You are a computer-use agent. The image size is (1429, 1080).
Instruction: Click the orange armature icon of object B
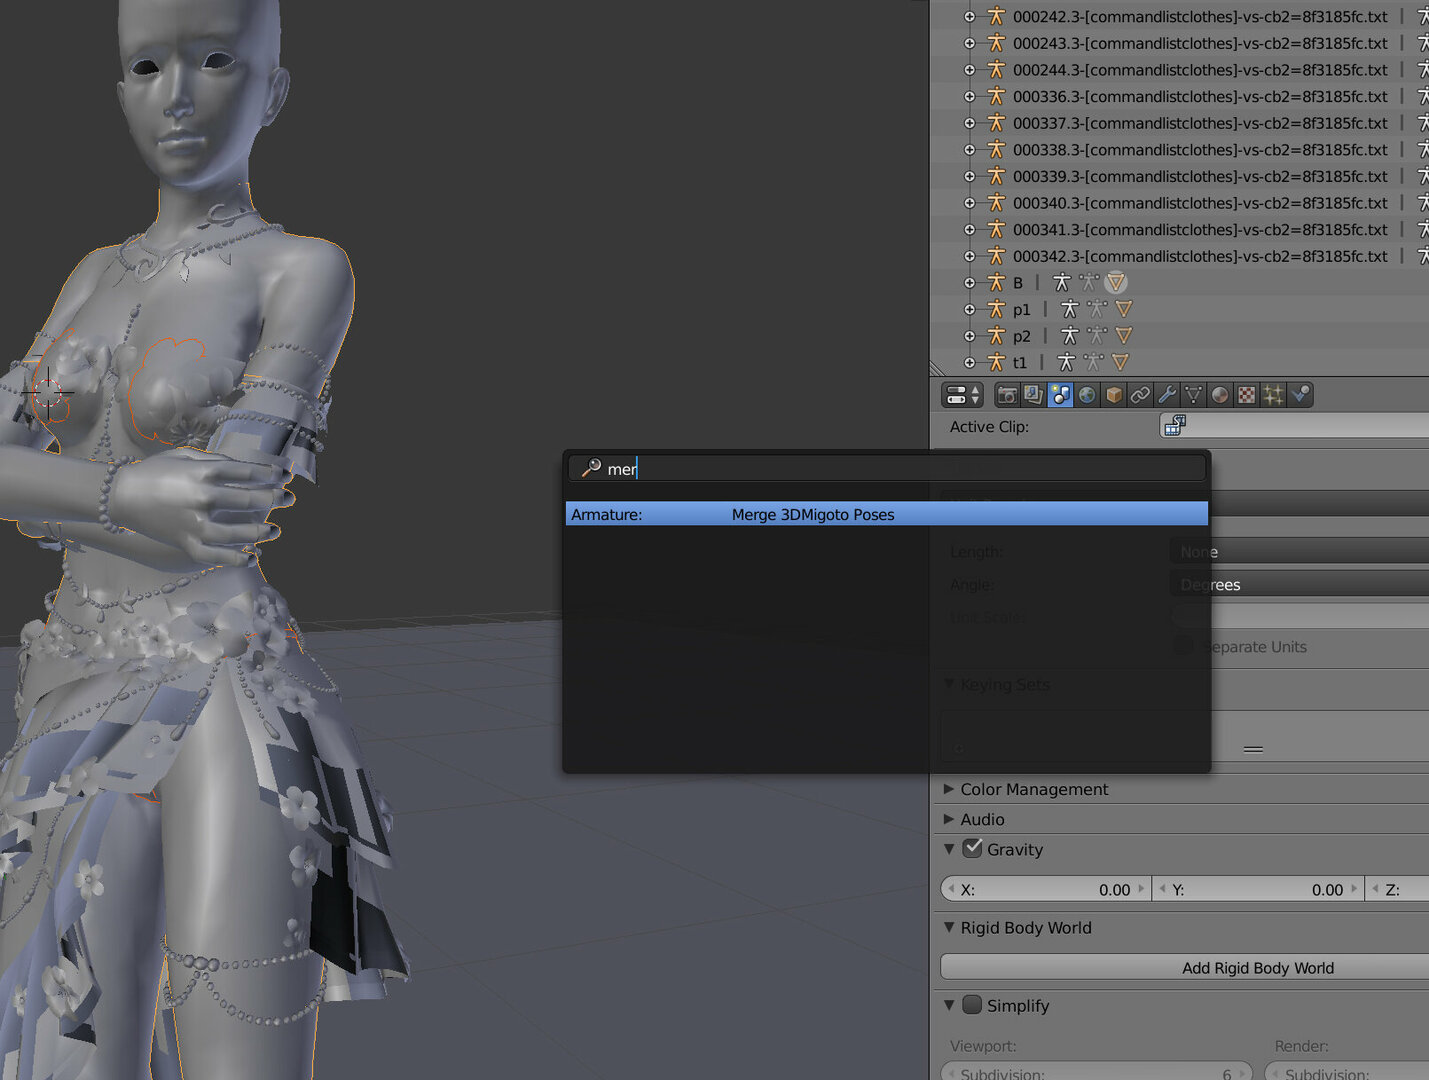[x=996, y=283]
